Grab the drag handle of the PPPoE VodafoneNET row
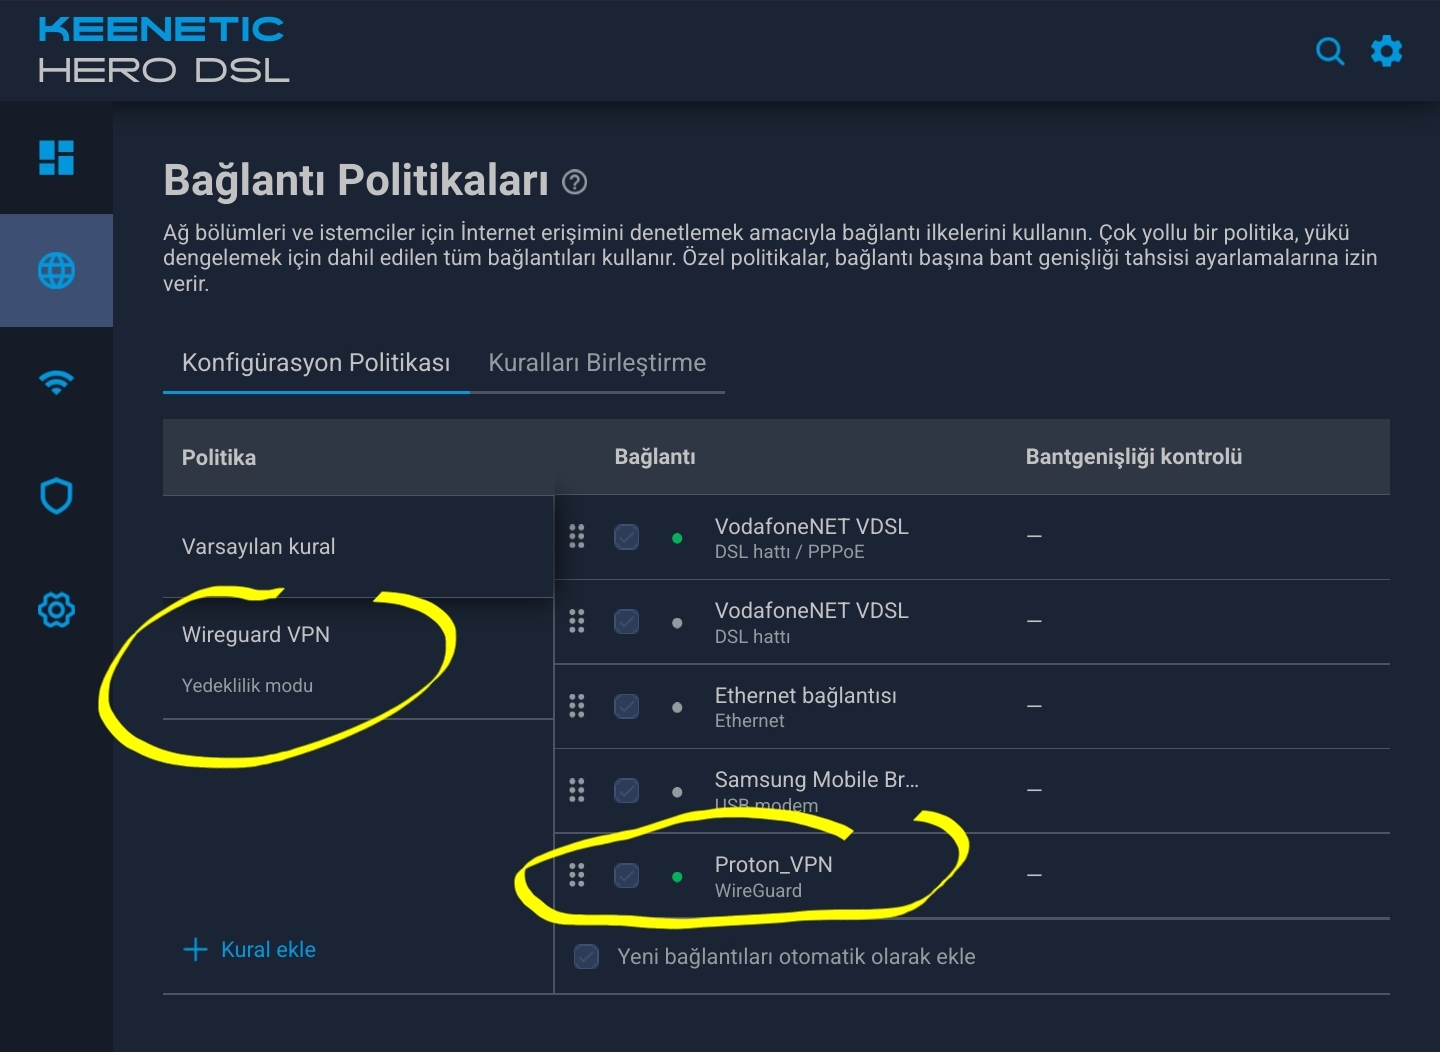The width and height of the screenshot is (1440, 1052). (577, 537)
